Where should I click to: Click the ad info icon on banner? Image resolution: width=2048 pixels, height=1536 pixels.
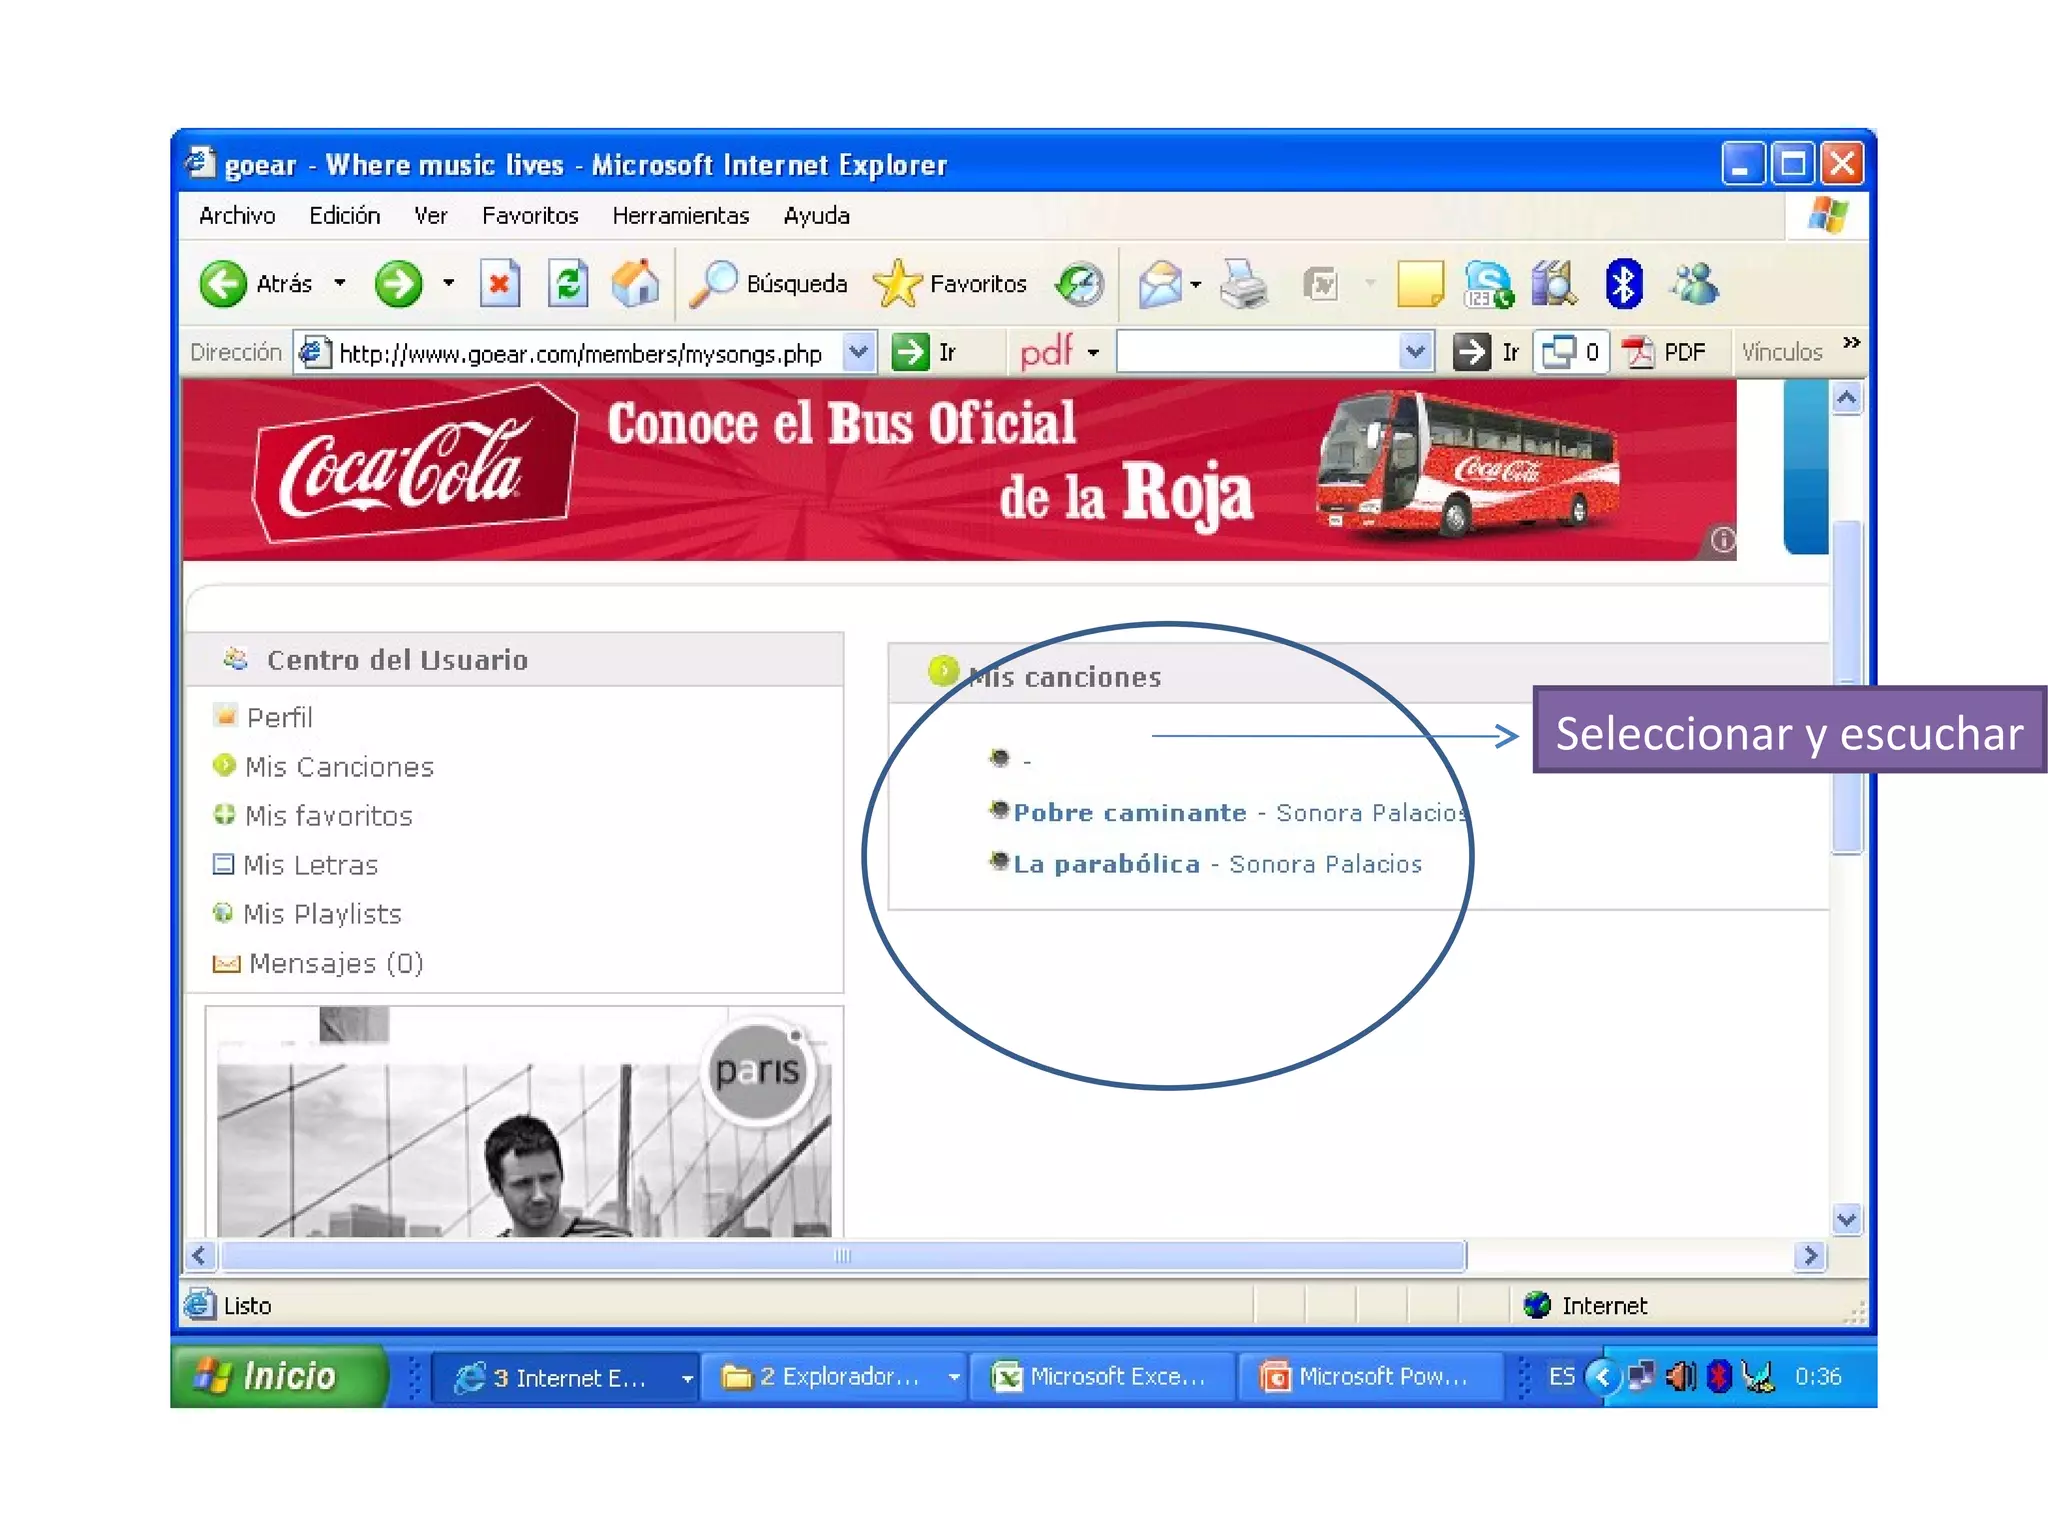click(1722, 540)
